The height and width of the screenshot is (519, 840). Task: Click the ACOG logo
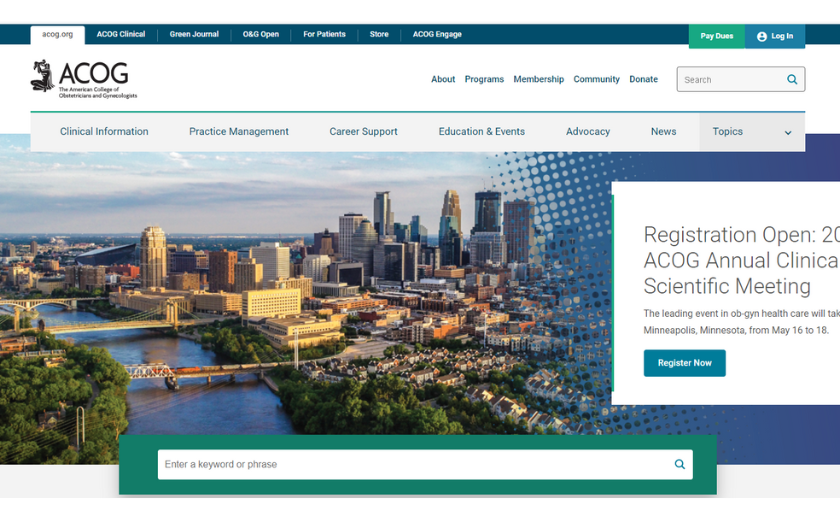(84, 79)
